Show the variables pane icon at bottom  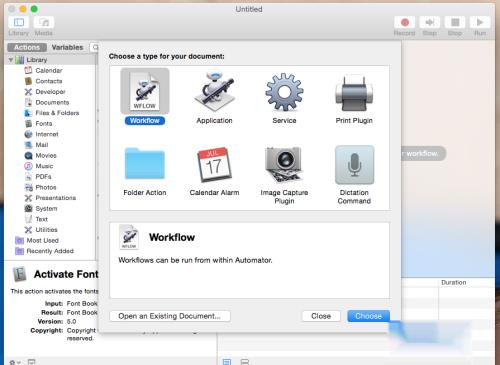click(x=245, y=362)
